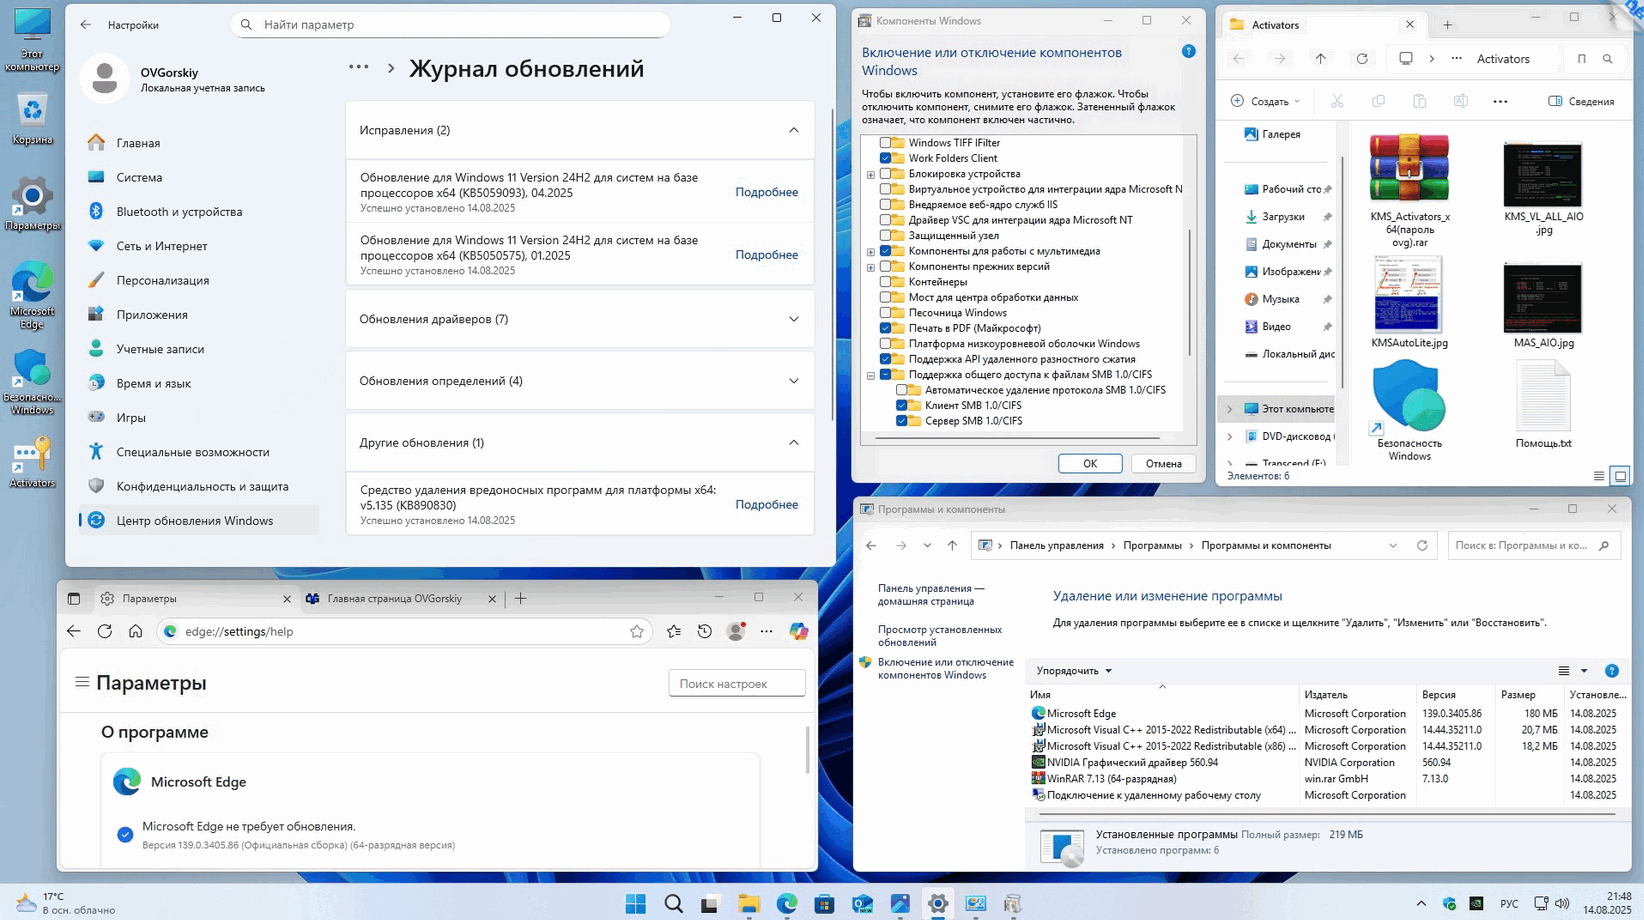Screen dimensions: 1644x920
Task: Open Search on the taskbar
Action: [674, 904]
